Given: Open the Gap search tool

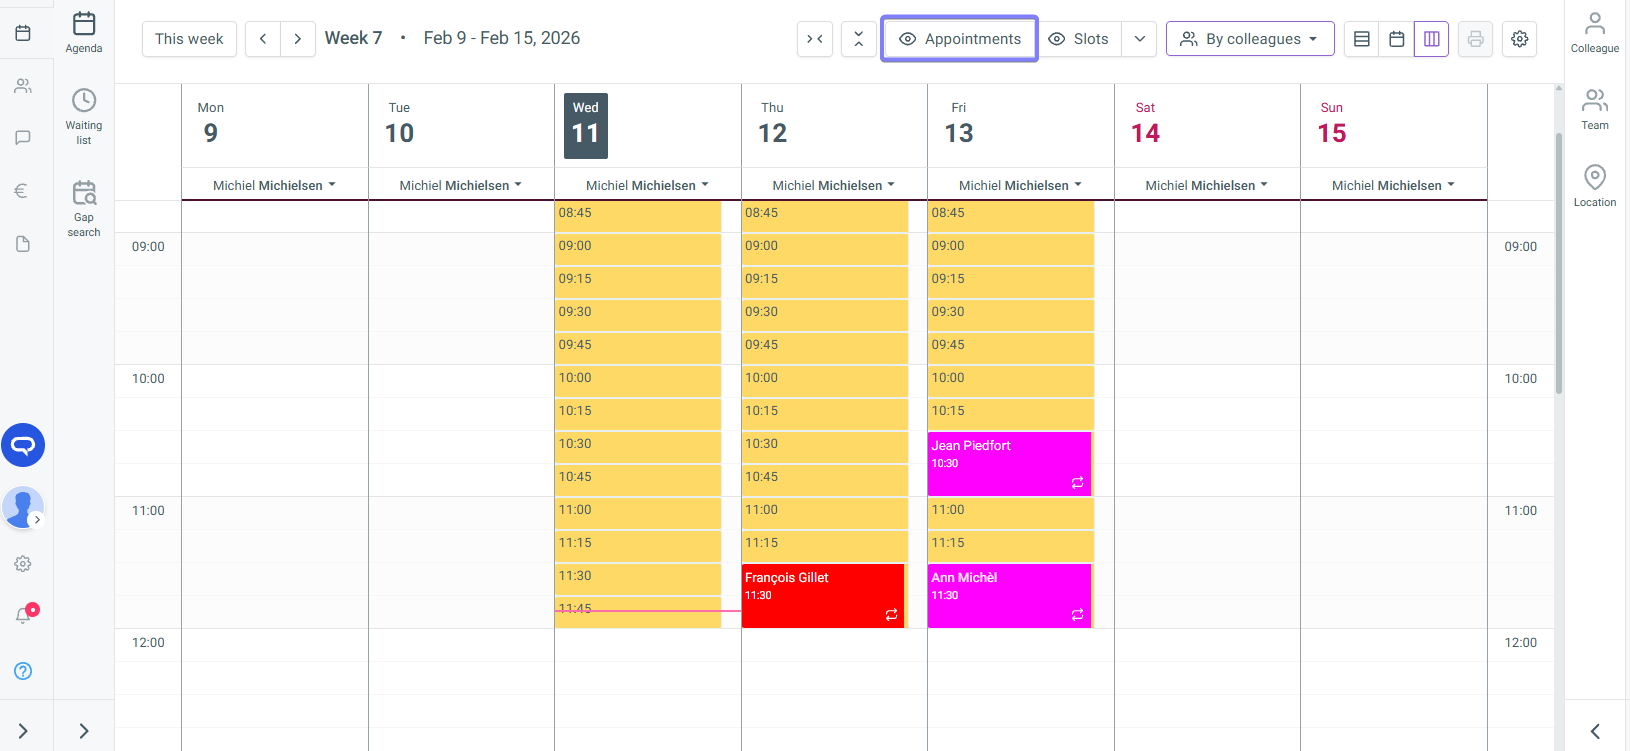Looking at the screenshot, I should coord(84,208).
